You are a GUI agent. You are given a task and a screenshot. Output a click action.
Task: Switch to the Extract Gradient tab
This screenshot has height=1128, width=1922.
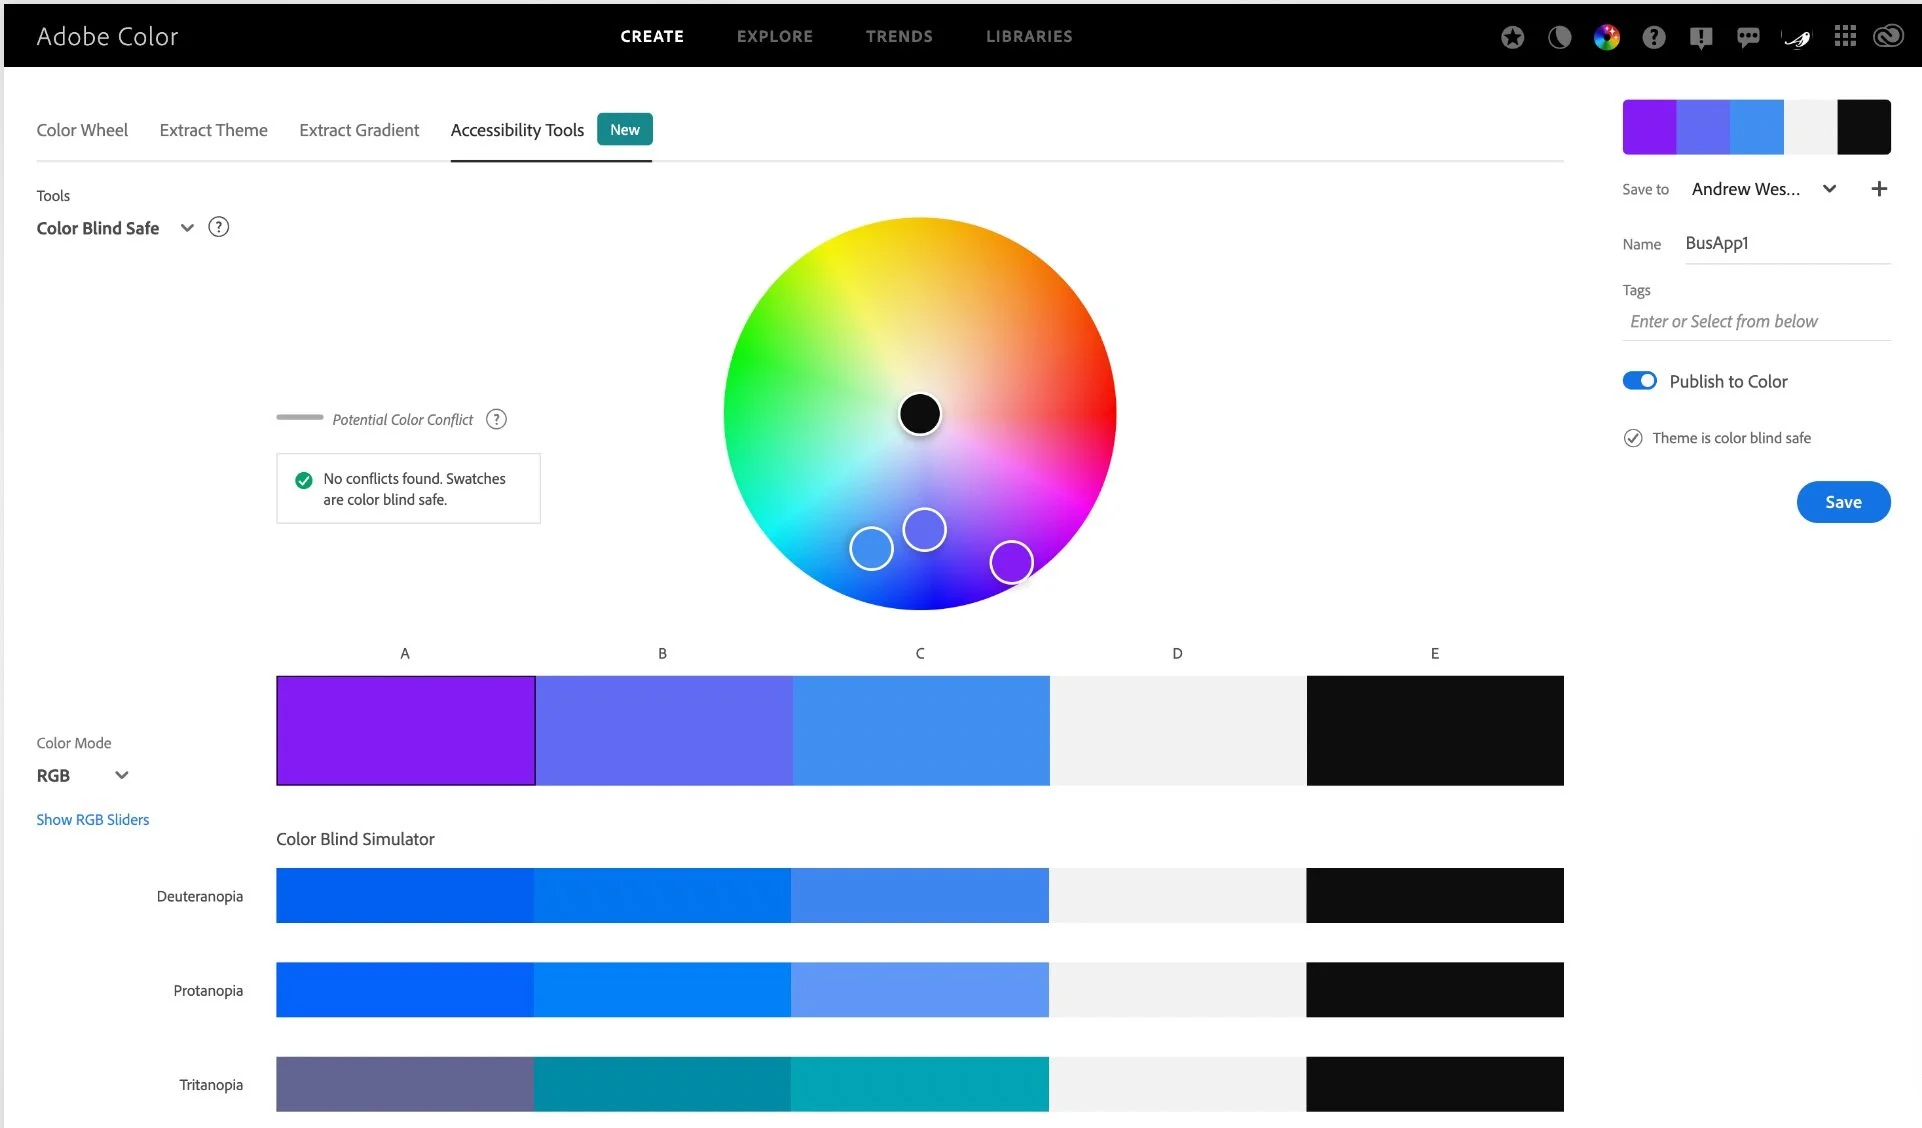point(359,130)
